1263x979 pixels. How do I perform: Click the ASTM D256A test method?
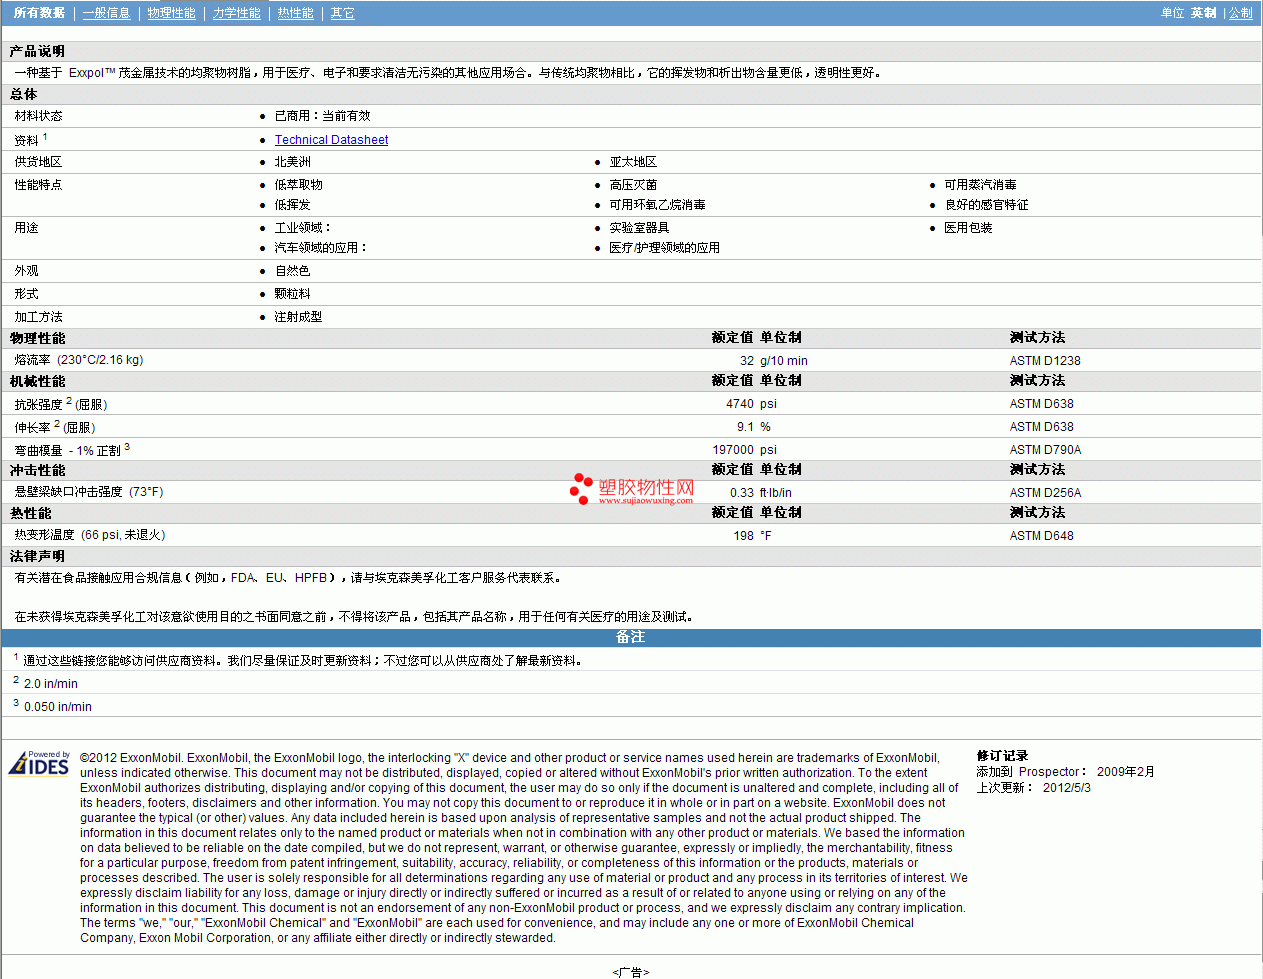[1045, 493]
